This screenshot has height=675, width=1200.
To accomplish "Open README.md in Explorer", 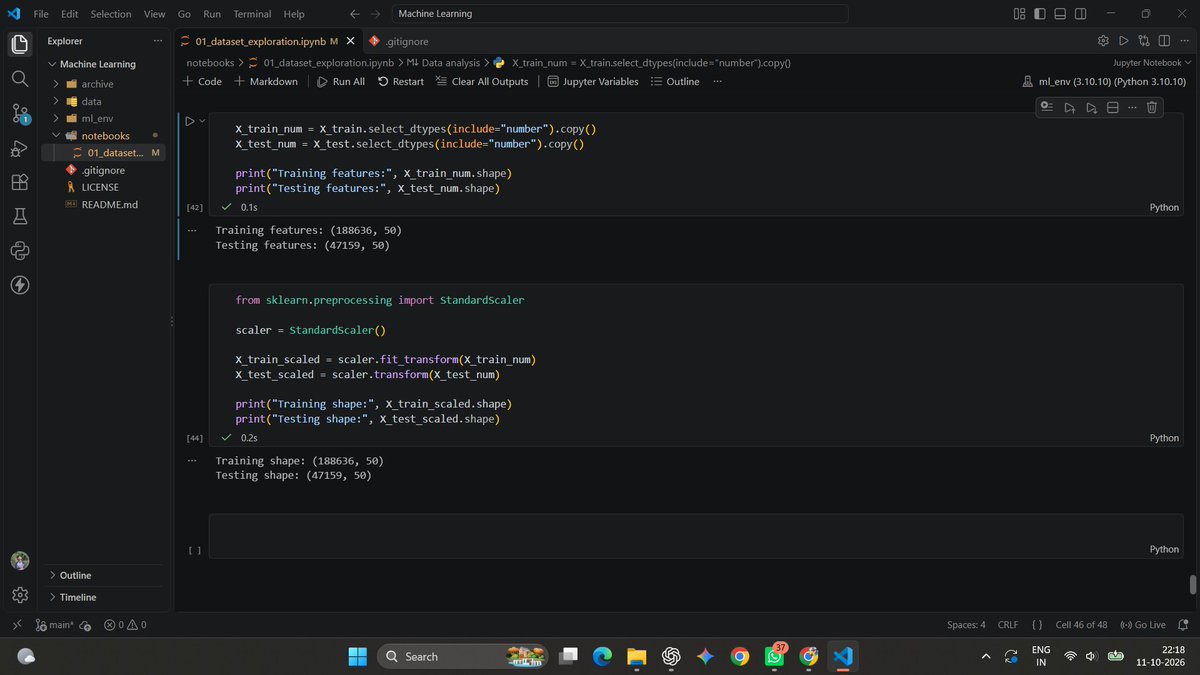I will tap(109, 204).
